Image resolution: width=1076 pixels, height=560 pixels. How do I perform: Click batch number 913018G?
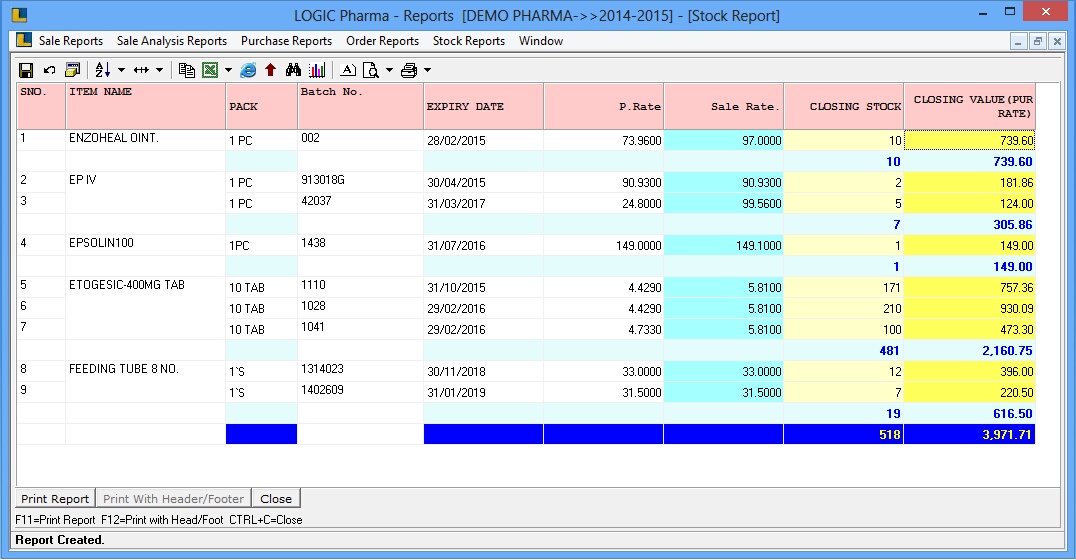323,180
